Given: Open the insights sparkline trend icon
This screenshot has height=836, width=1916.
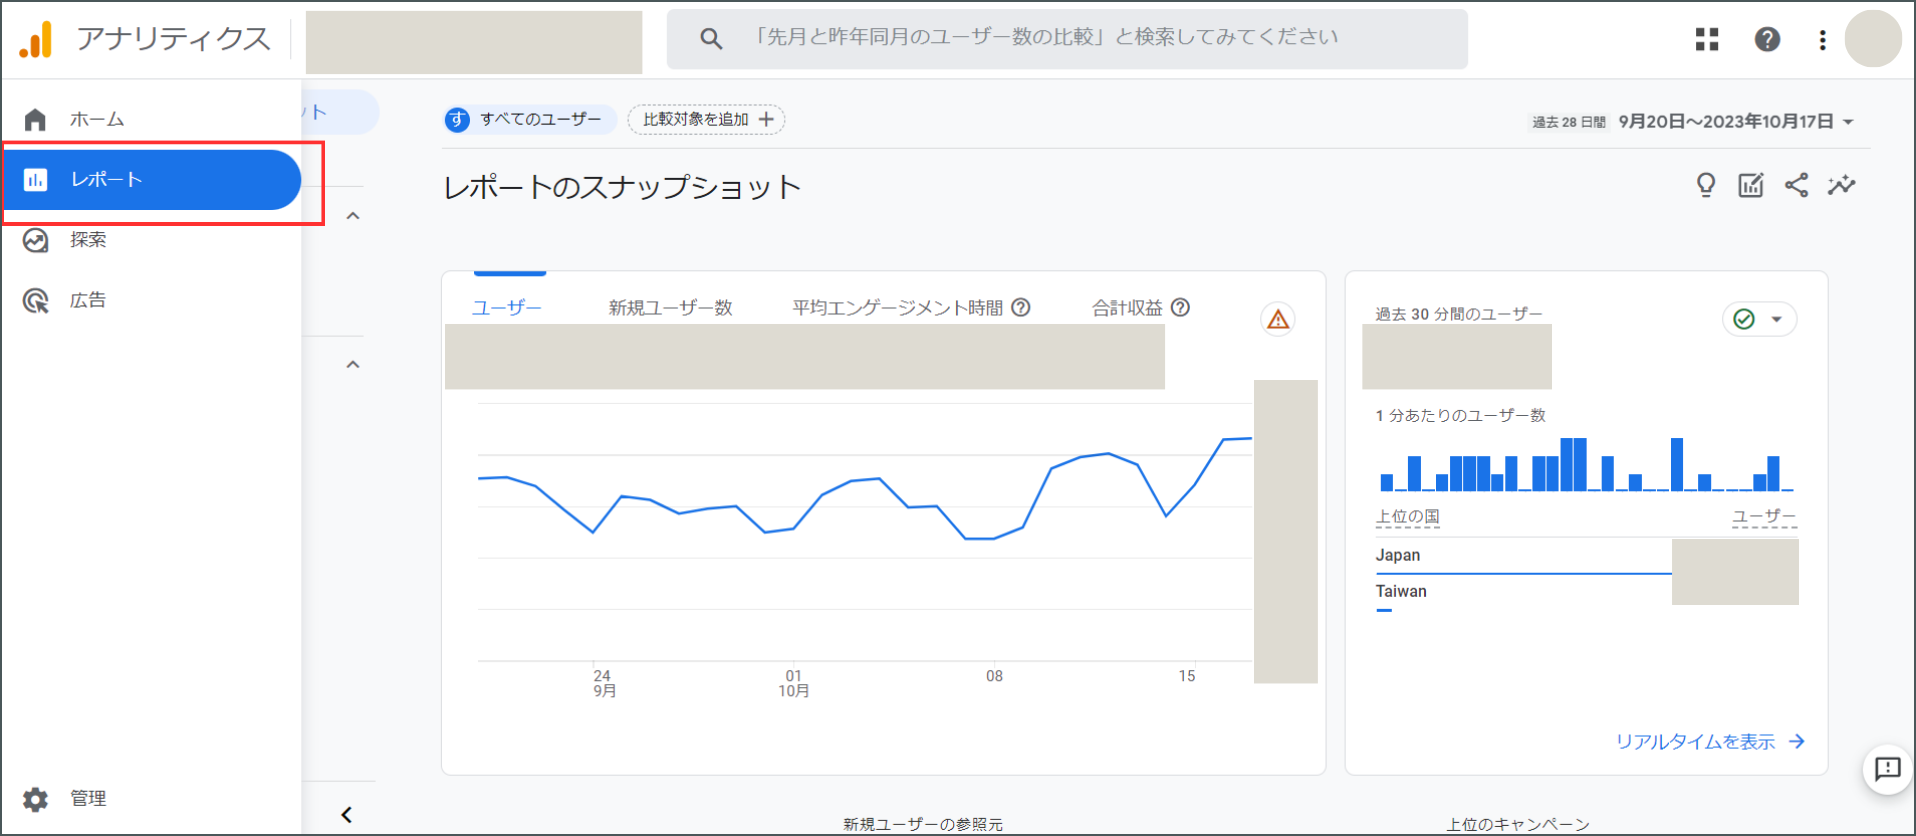Looking at the screenshot, I should pos(1841,185).
